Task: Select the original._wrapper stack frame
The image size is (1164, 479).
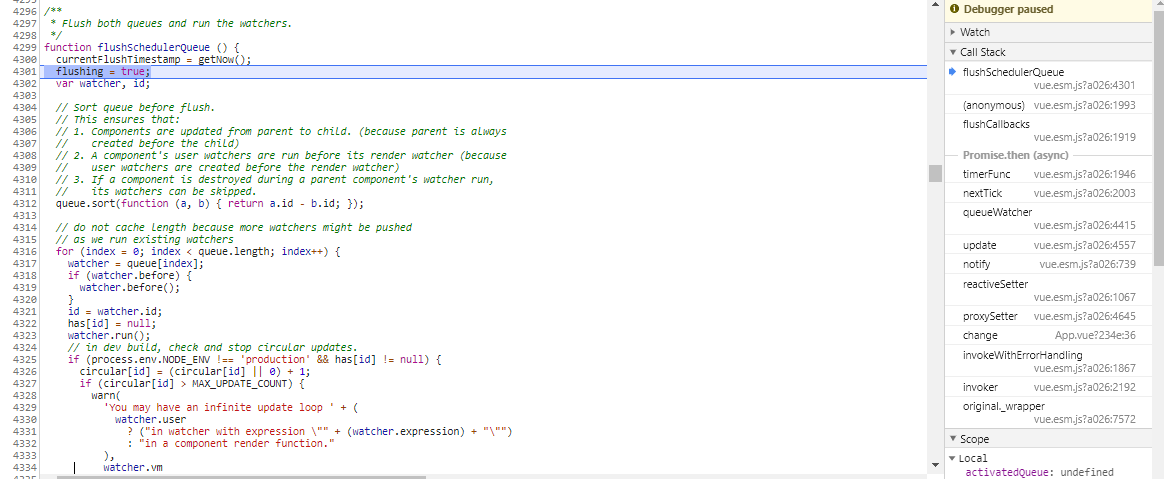Action: click(x=1048, y=413)
